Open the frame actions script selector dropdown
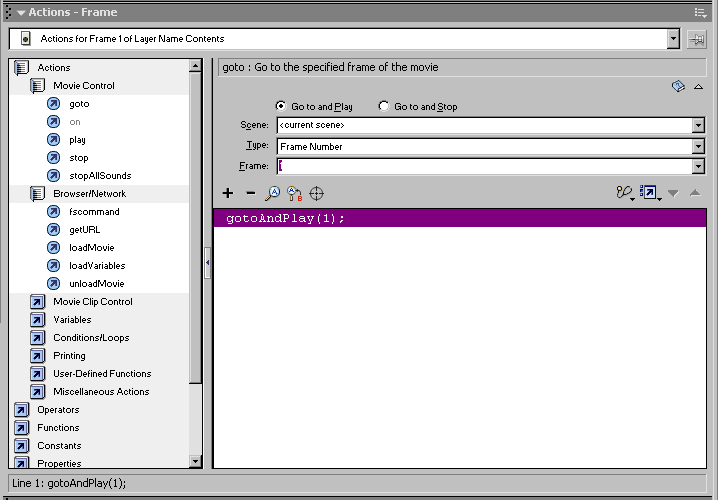Image resolution: width=718 pixels, height=500 pixels. pyautogui.click(x=673, y=39)
